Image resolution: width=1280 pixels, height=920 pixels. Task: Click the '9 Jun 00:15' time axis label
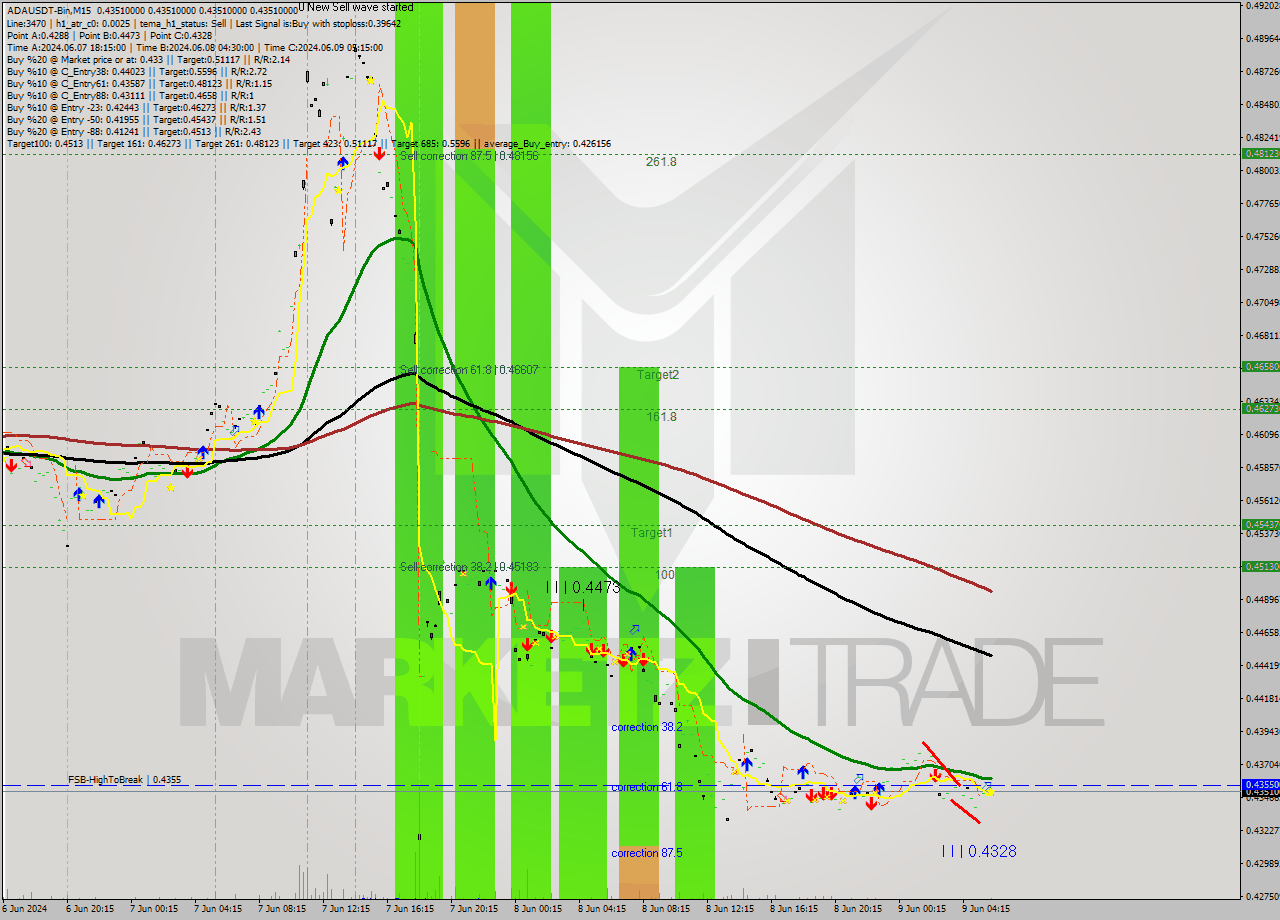click(922, 909)
